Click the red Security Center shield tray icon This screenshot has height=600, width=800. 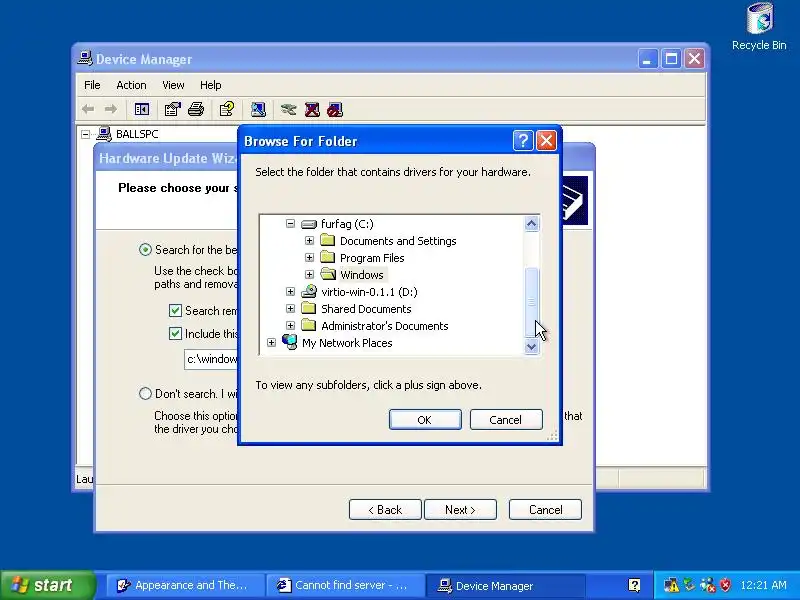725,585
